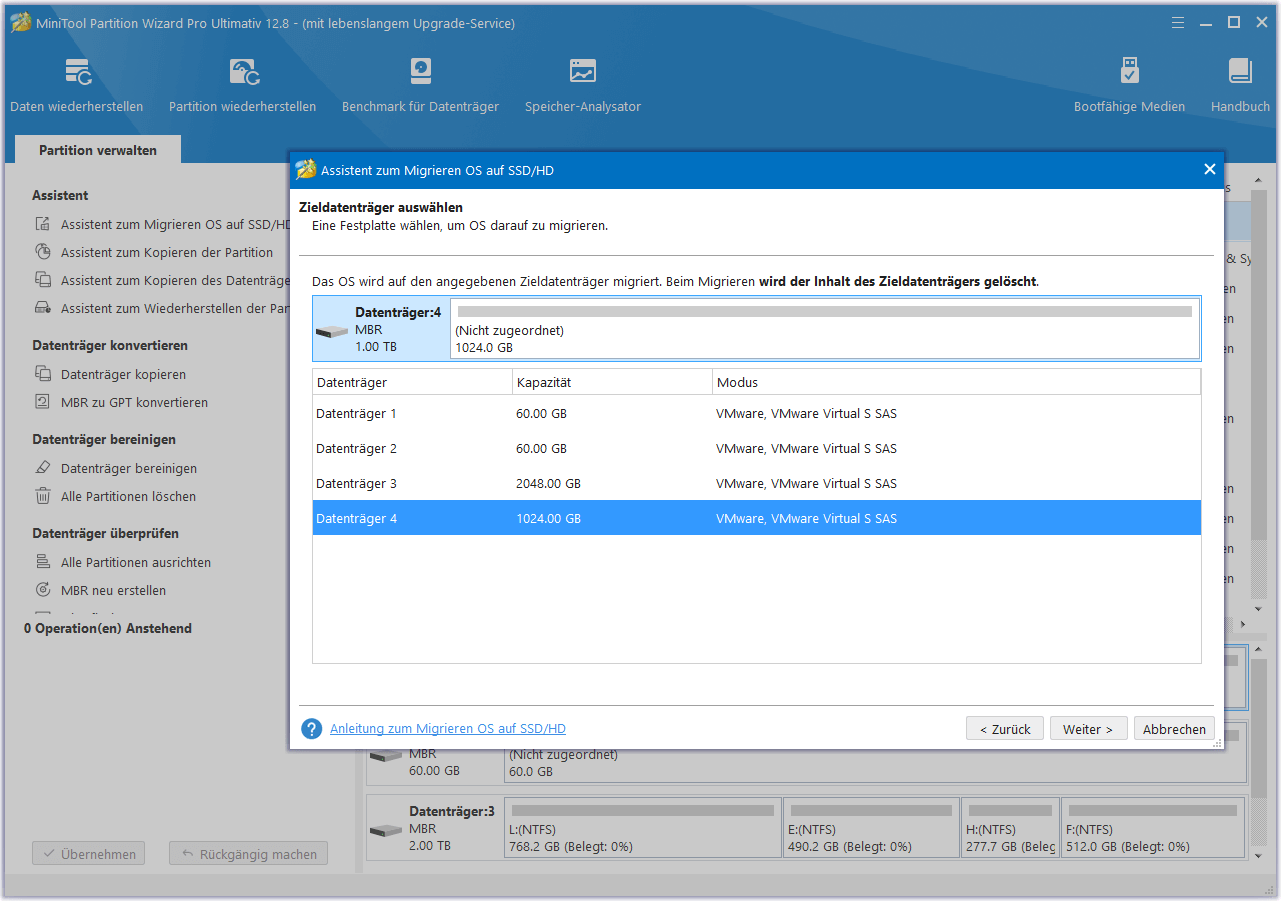Screen dimensions: 1282x902
Task: Click 2048.00 GB capacity cell
Action: click(548, 483)
